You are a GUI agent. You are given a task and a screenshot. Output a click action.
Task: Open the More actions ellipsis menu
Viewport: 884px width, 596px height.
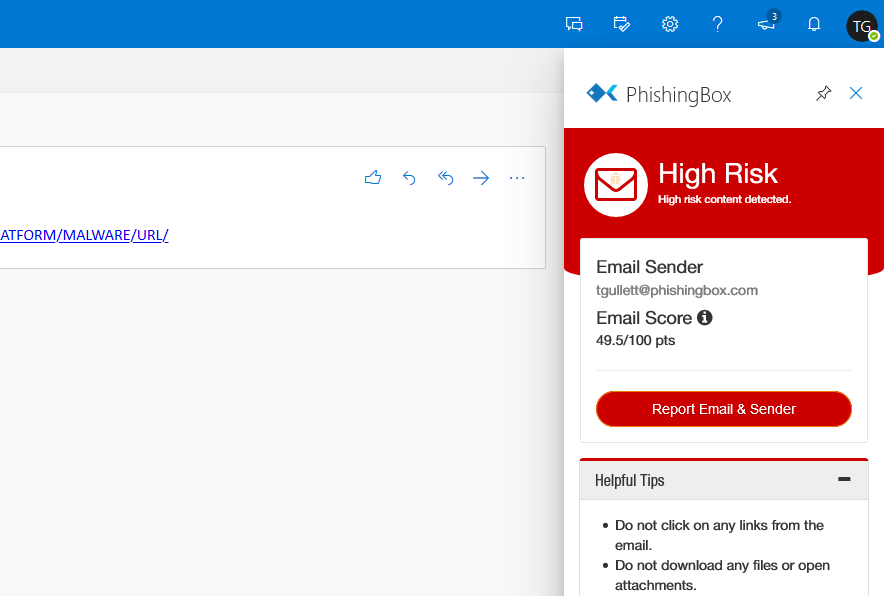coord(517,178)
